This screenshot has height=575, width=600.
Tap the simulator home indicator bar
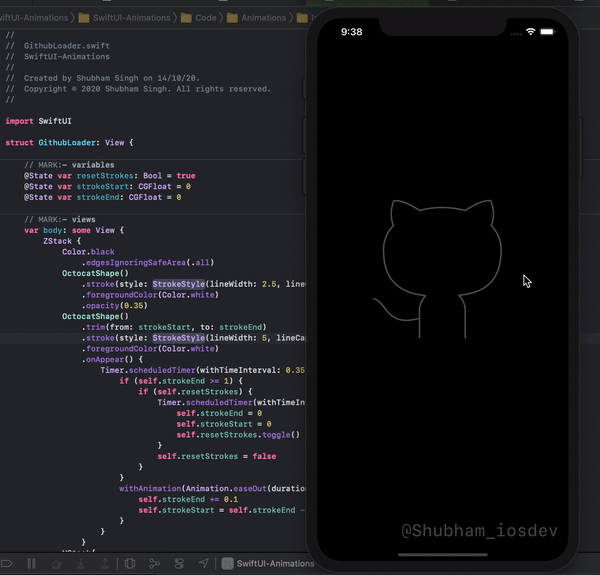pos(443,554)
